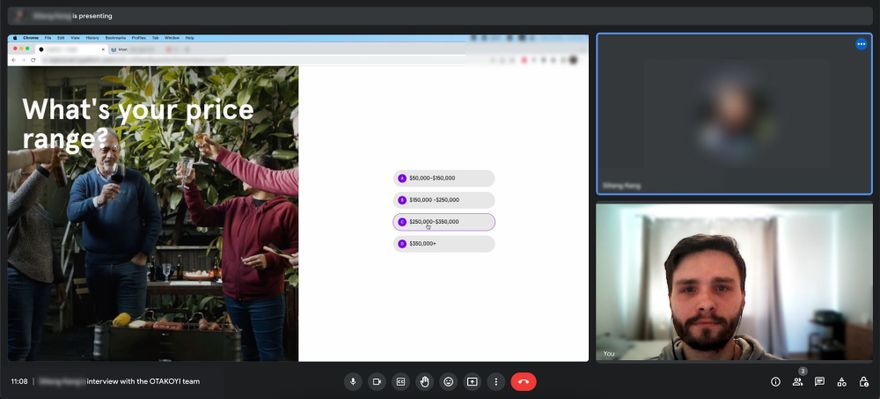Select the $350,000+ option
Screen dimensions: 880x399
tap(444, 244)
